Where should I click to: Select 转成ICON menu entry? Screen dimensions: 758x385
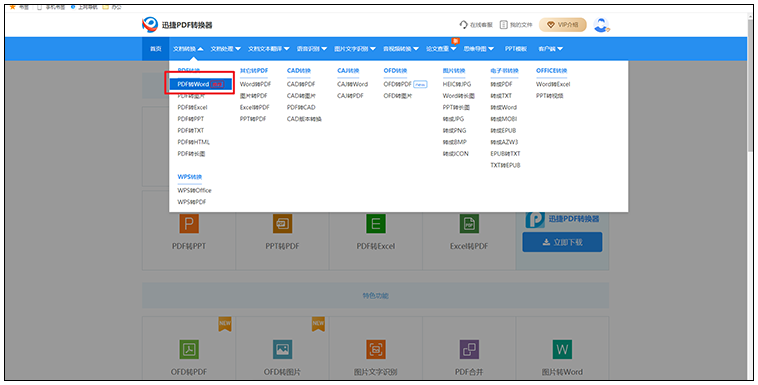pos(455,154)
